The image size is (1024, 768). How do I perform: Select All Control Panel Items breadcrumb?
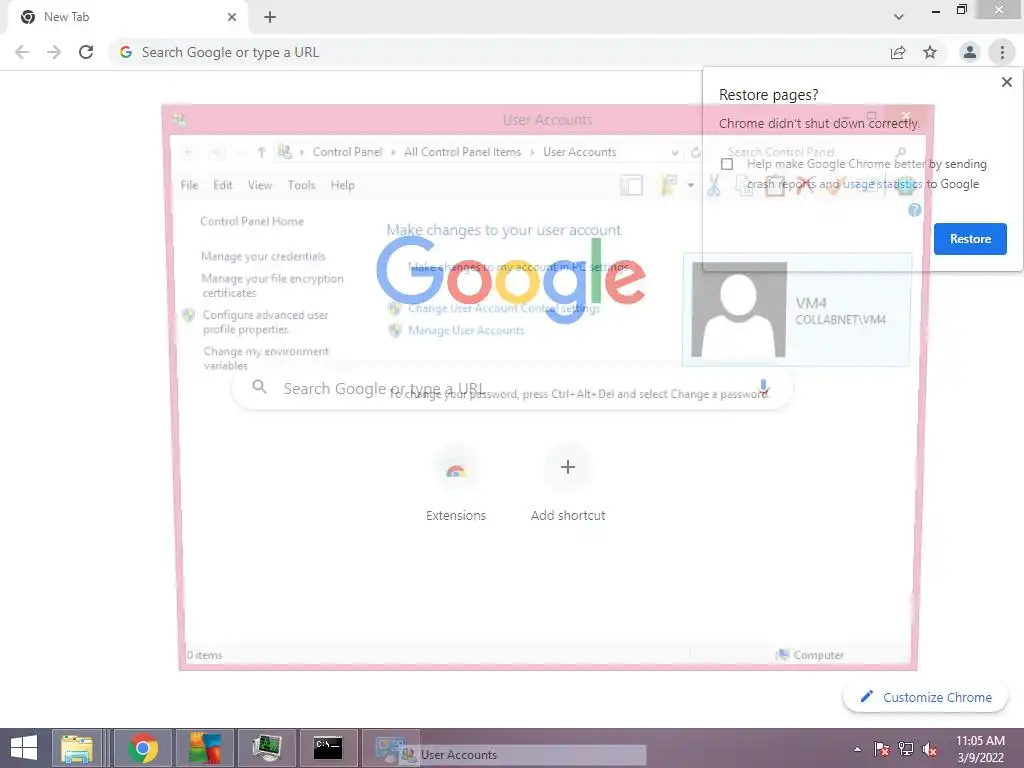click(x=462, y=152)
